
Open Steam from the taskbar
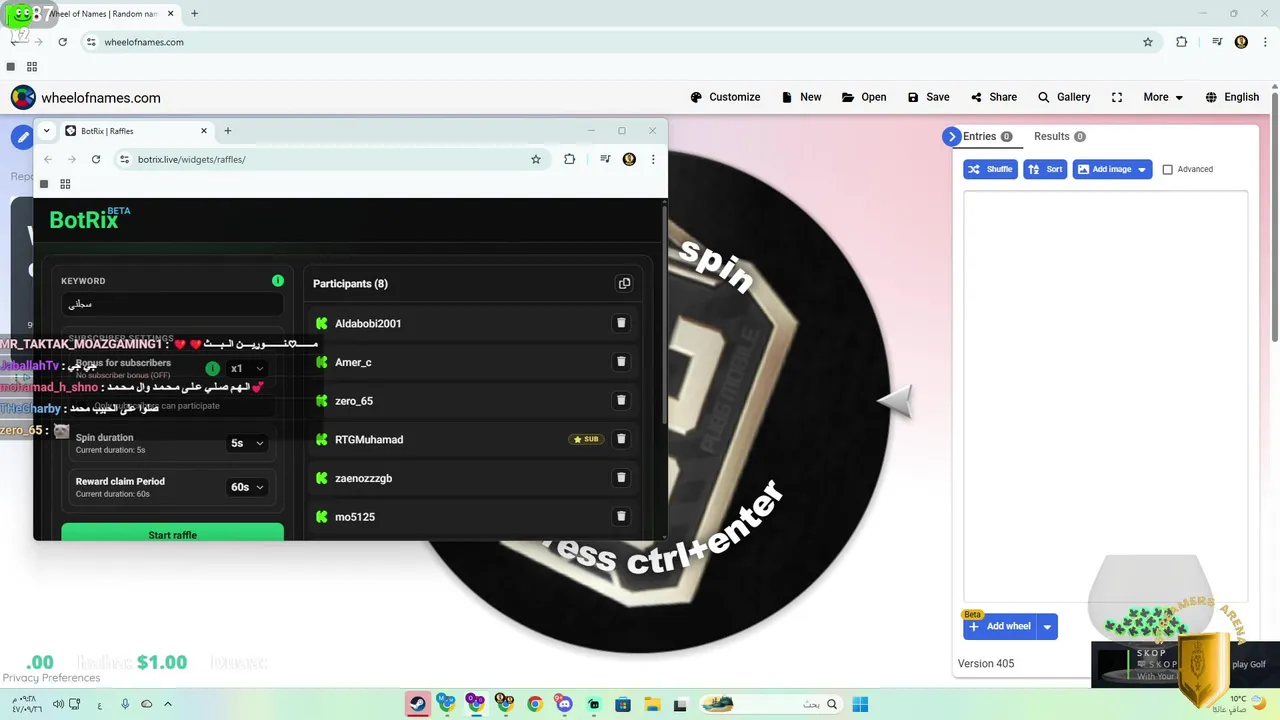(x=417, y=704)
